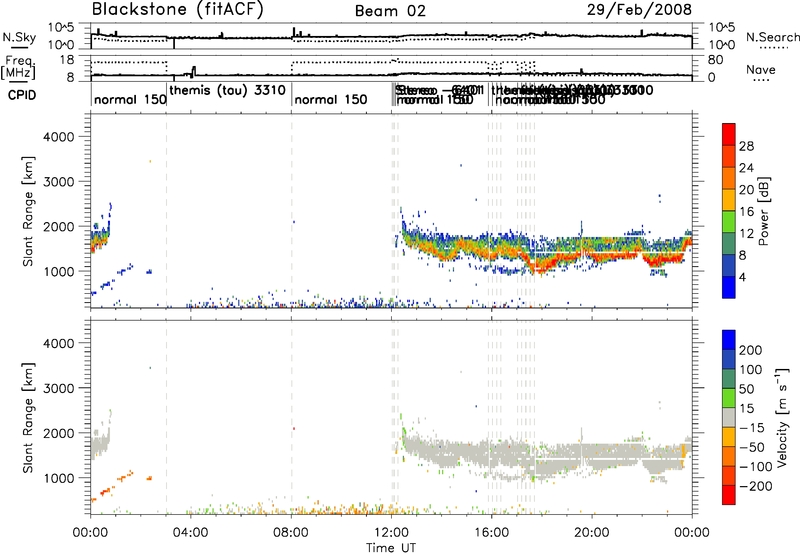Click the 'Time UT' axis label
Viewport: 800px width, 554px height.
(391, 547)
